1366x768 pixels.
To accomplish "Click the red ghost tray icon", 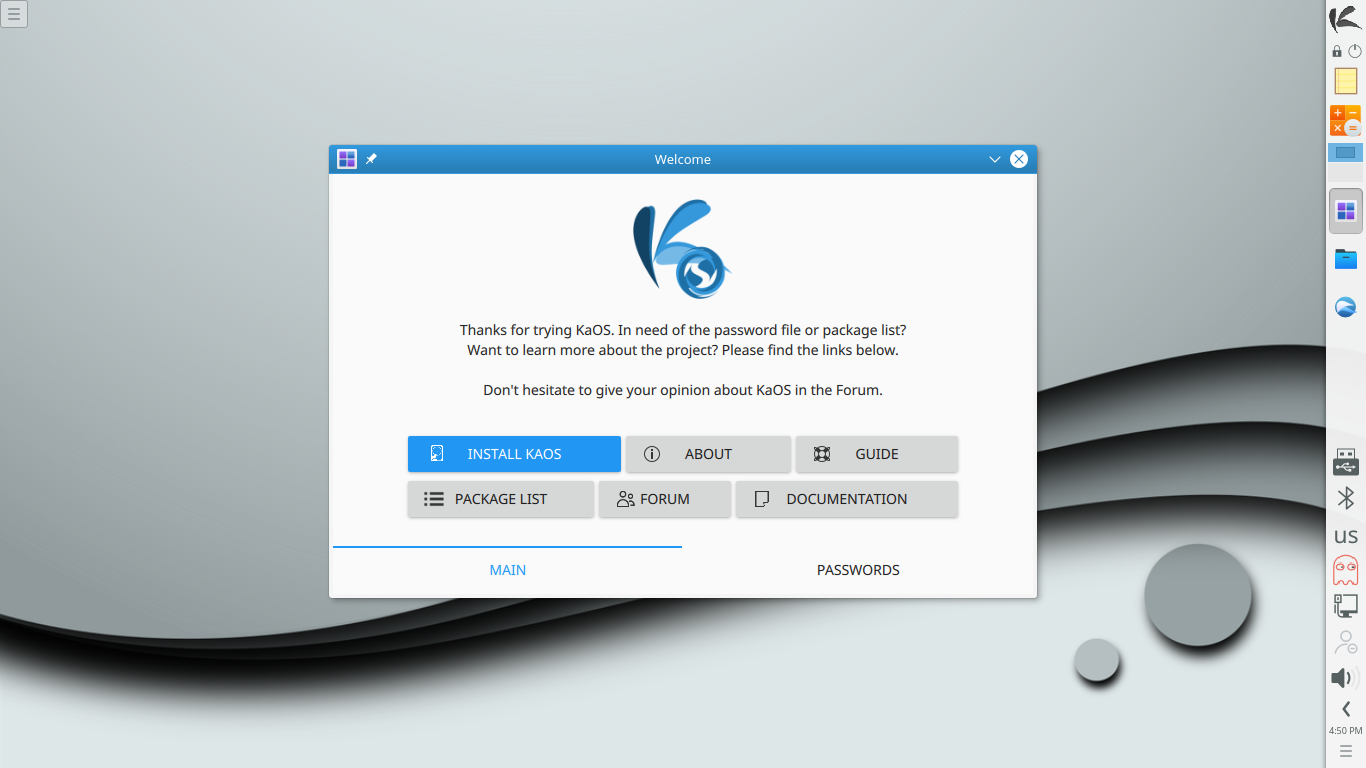I will pos(1346,570).
